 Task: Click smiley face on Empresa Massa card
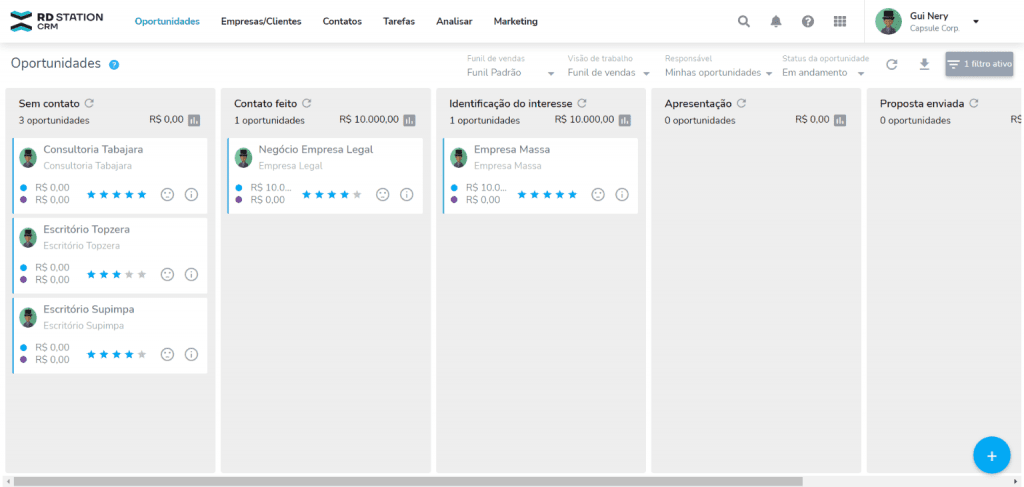coord(598,194)
